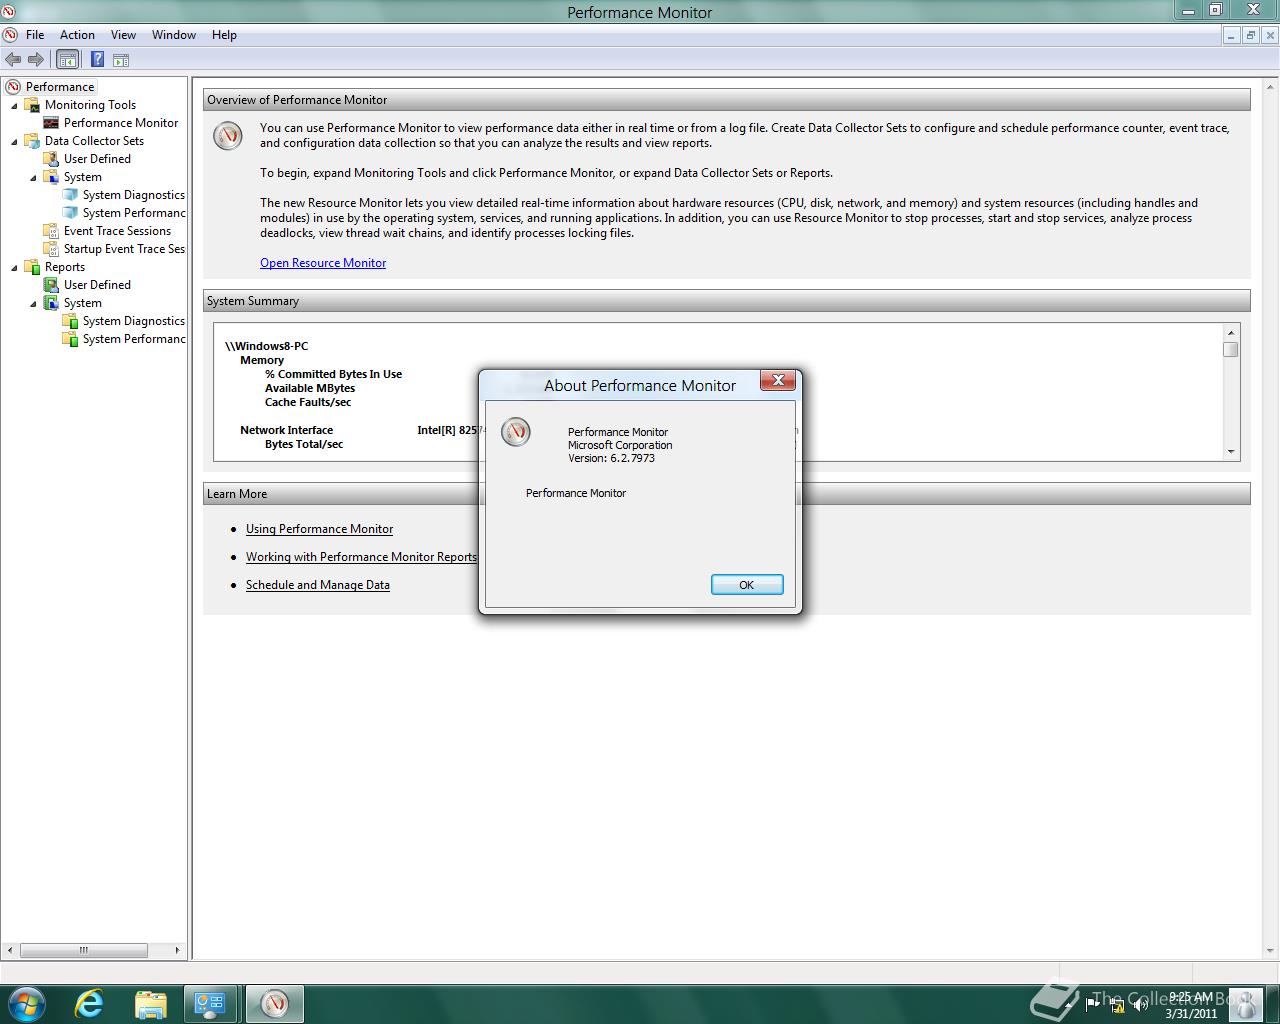Click the System Summary scroll down arrow
The width and height of the screenshot is (1280, 1024).
point(1231,452)
